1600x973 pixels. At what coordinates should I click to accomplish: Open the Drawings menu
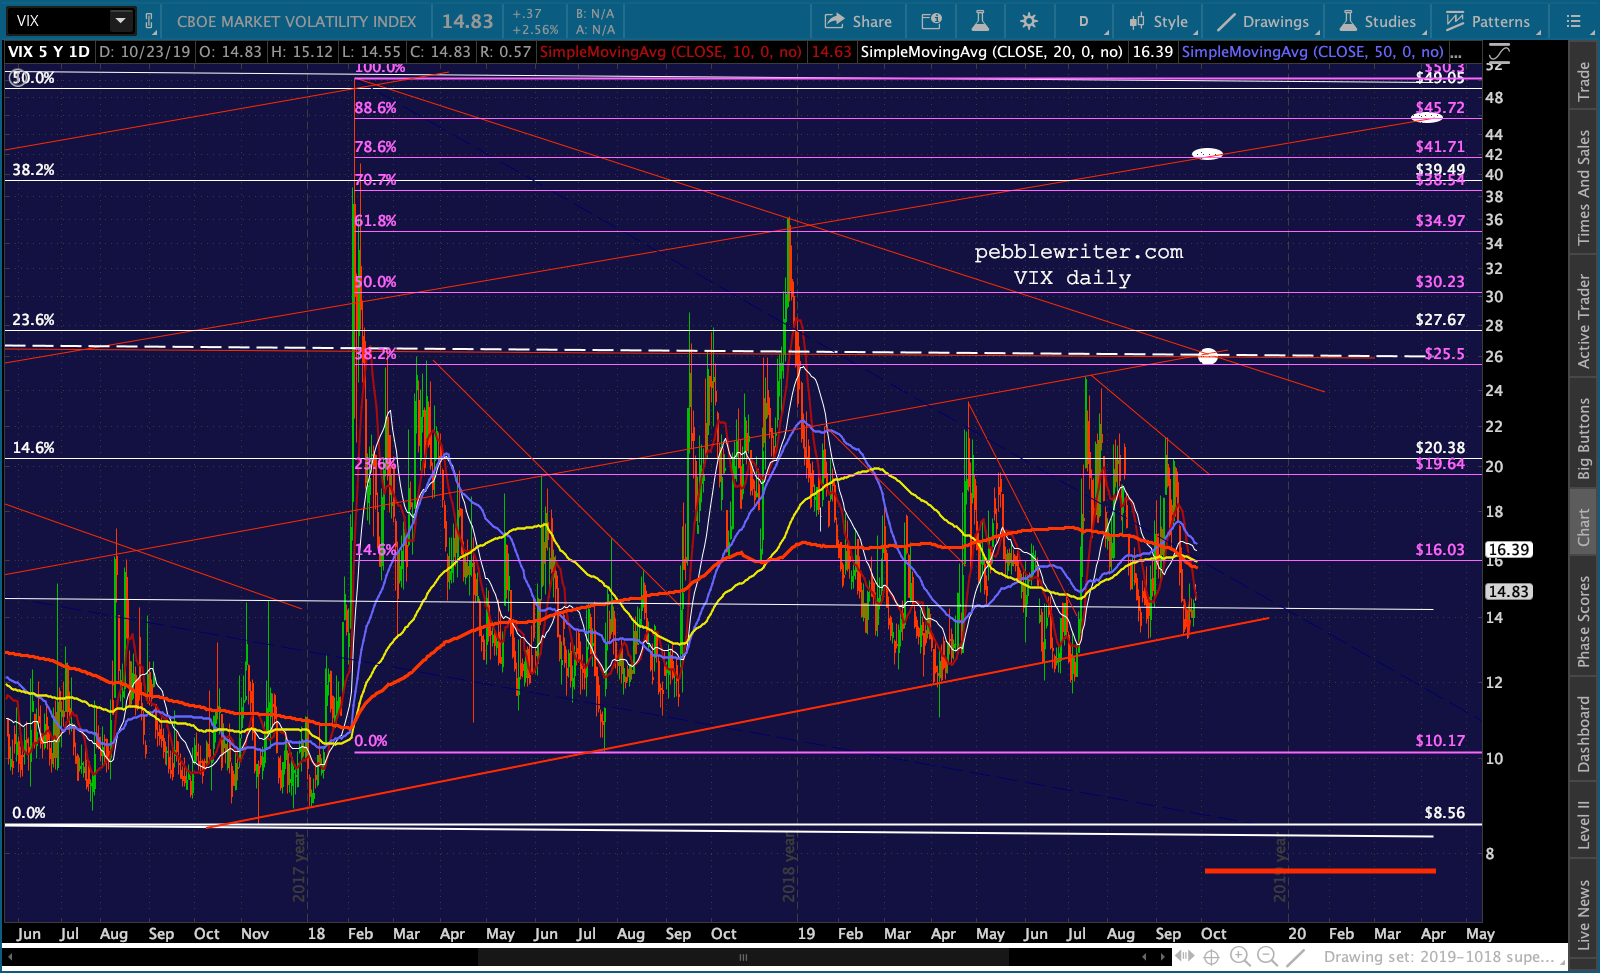1263,21
